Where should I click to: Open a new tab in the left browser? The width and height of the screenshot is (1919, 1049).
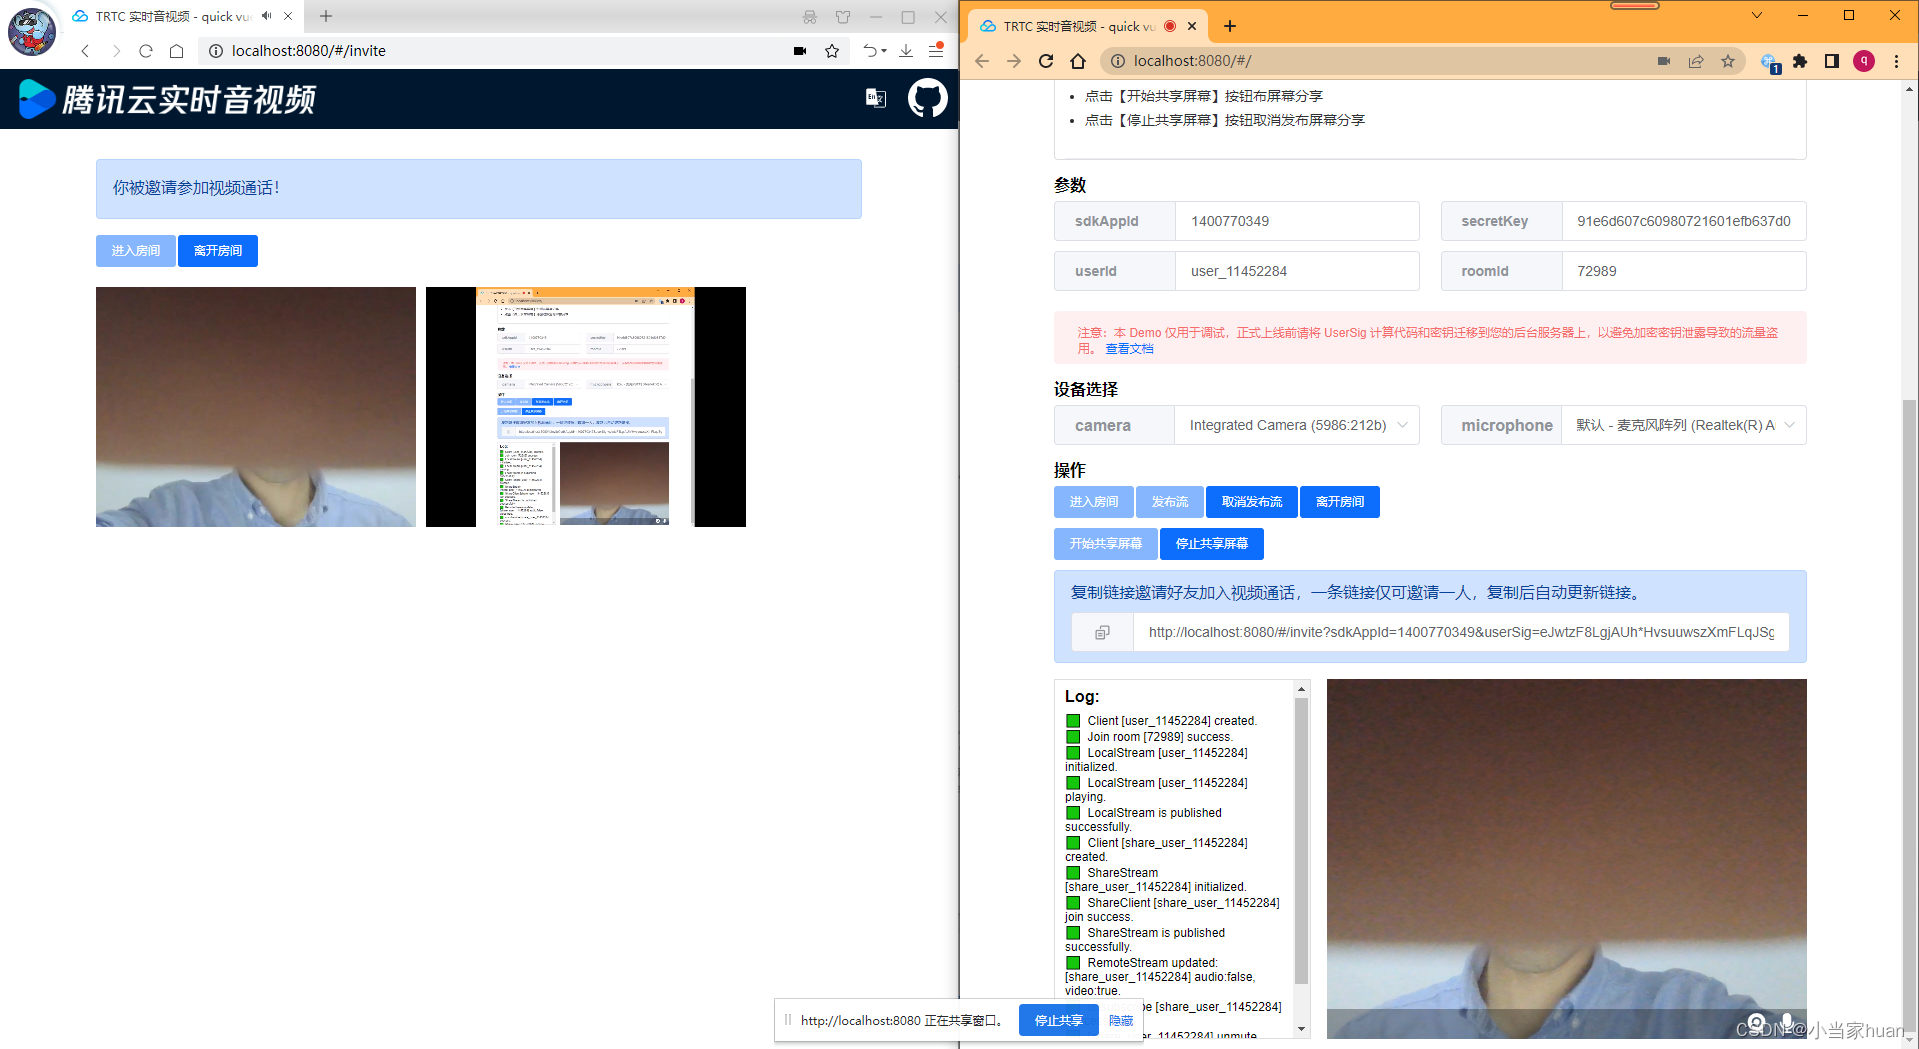pos(326,16)
